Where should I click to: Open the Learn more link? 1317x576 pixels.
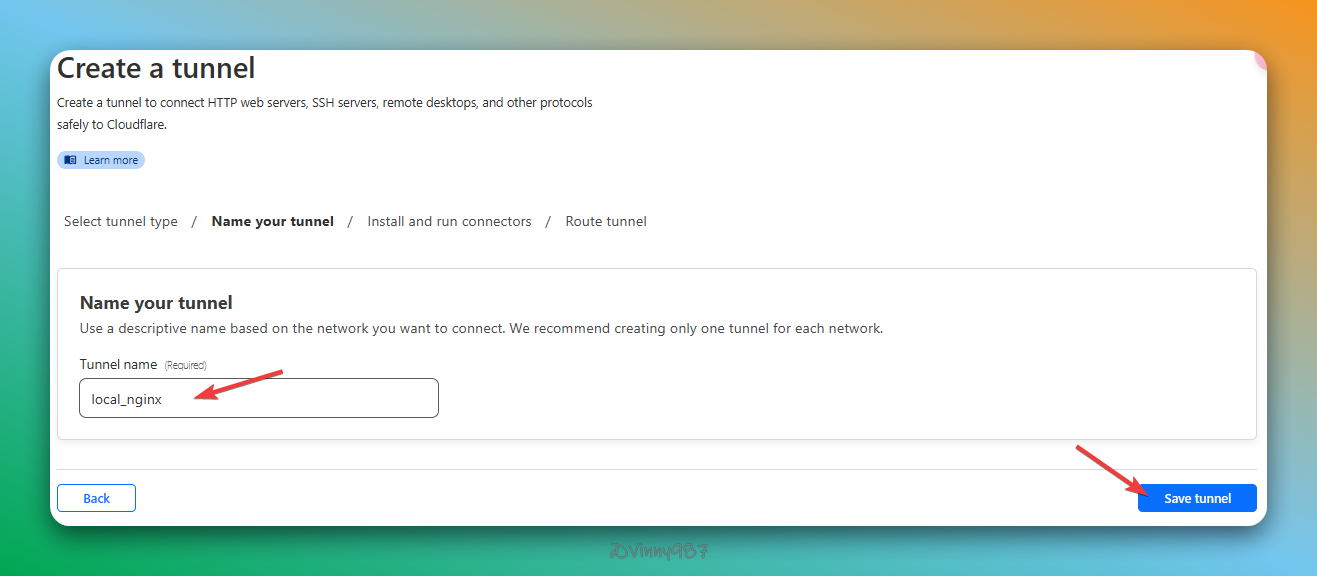pyautogui.click(x=110, y=160)
